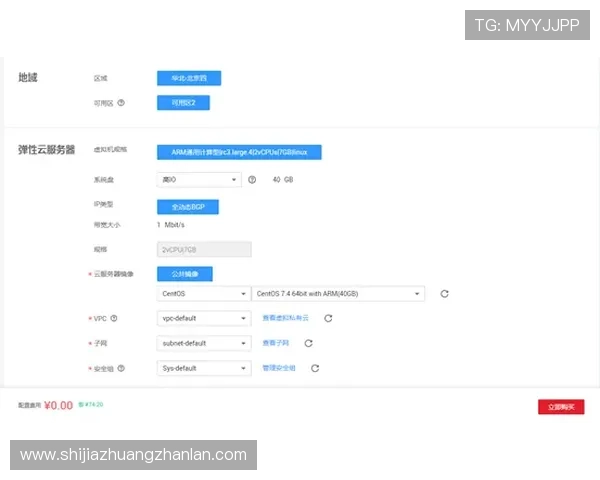This screenshot has width=600, height=480.
Task: Select the 公共镜像 public image button
Action: pos(185,274)
